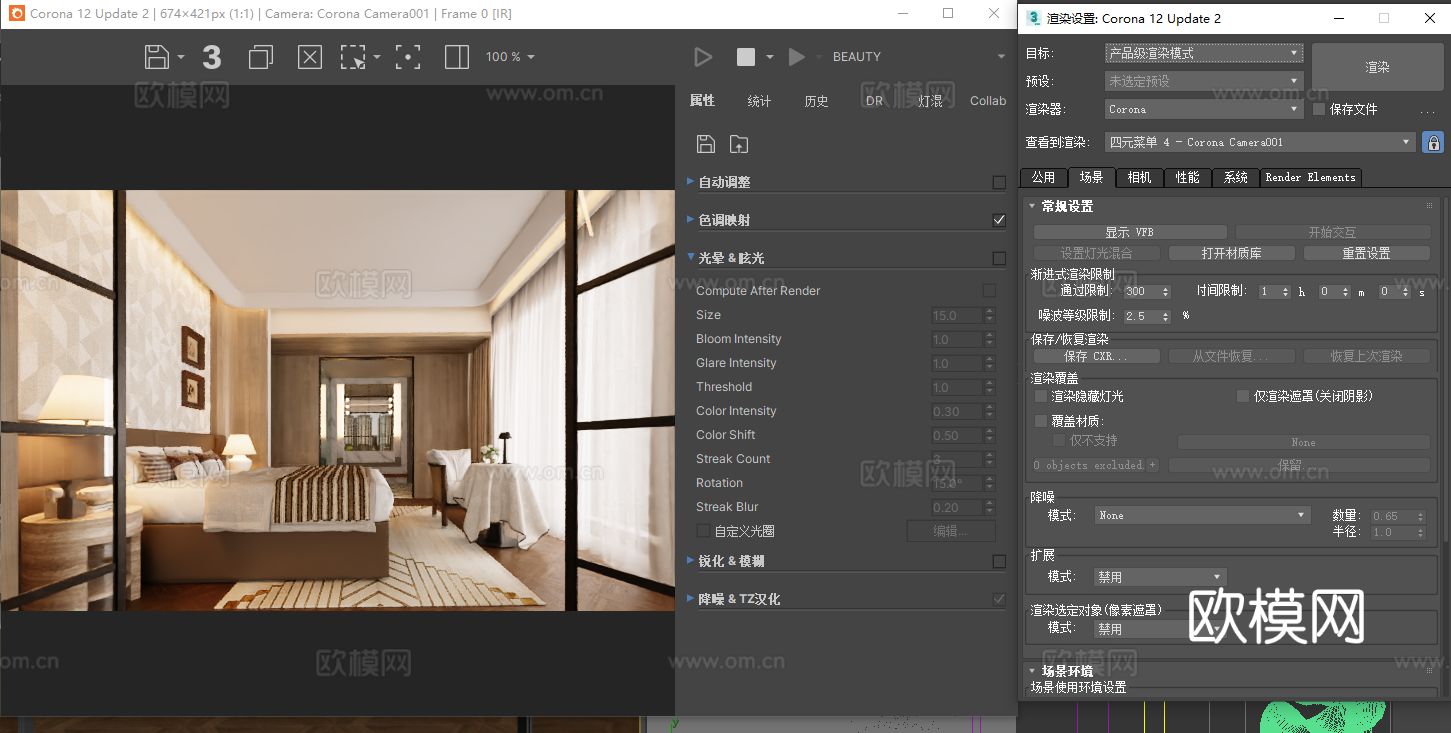Click 打开材质库 to open the material library
Image resolution: width=1451 pixels, height=733 pixels.
1231,253
